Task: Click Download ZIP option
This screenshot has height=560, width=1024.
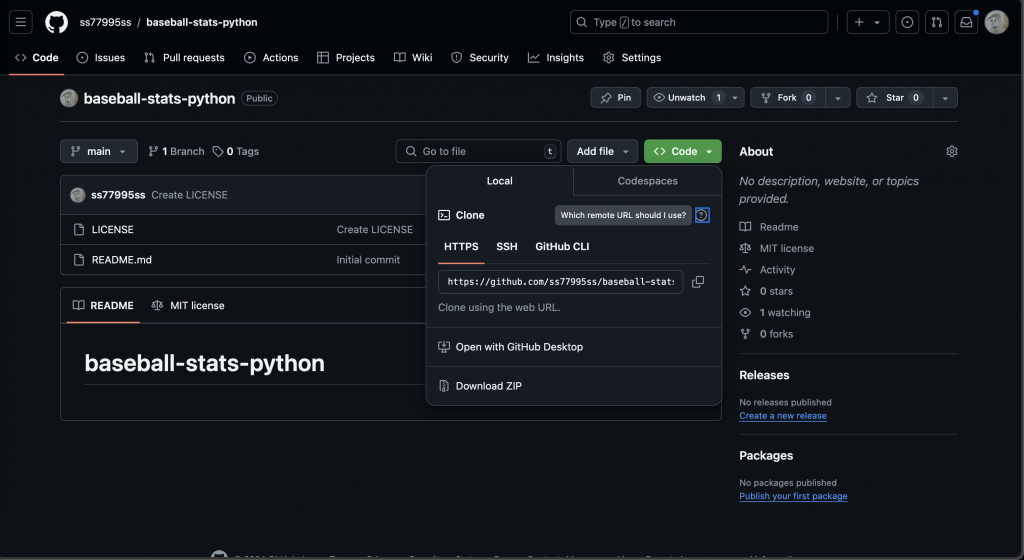Action: click(x=488, y=386)
